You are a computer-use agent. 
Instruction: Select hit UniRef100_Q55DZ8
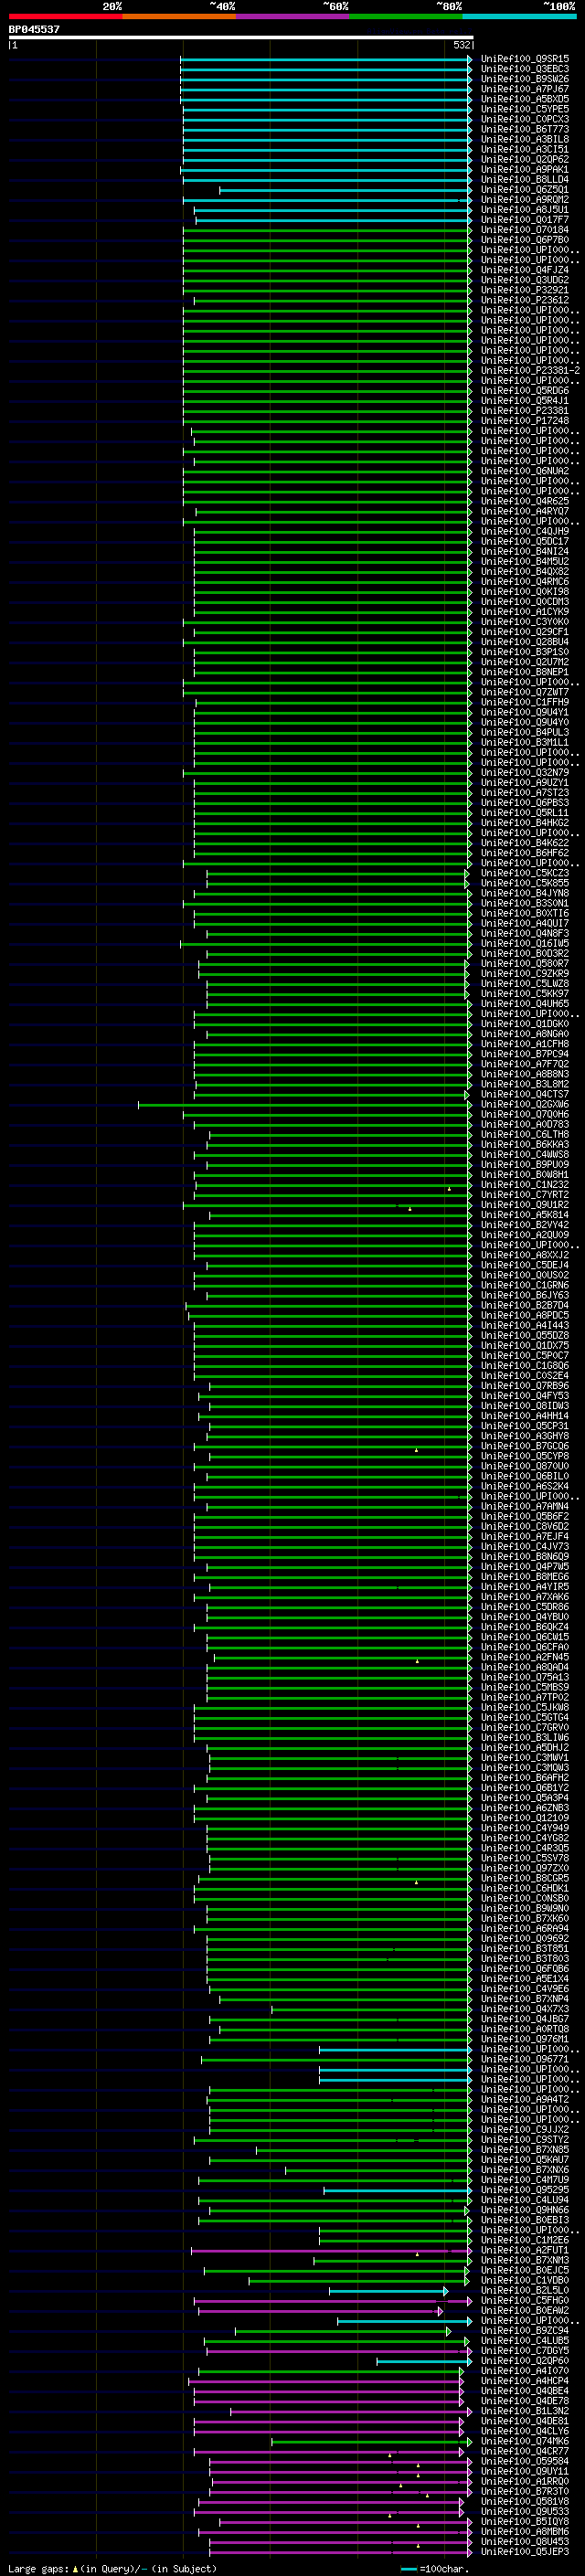pos(524,1335)
